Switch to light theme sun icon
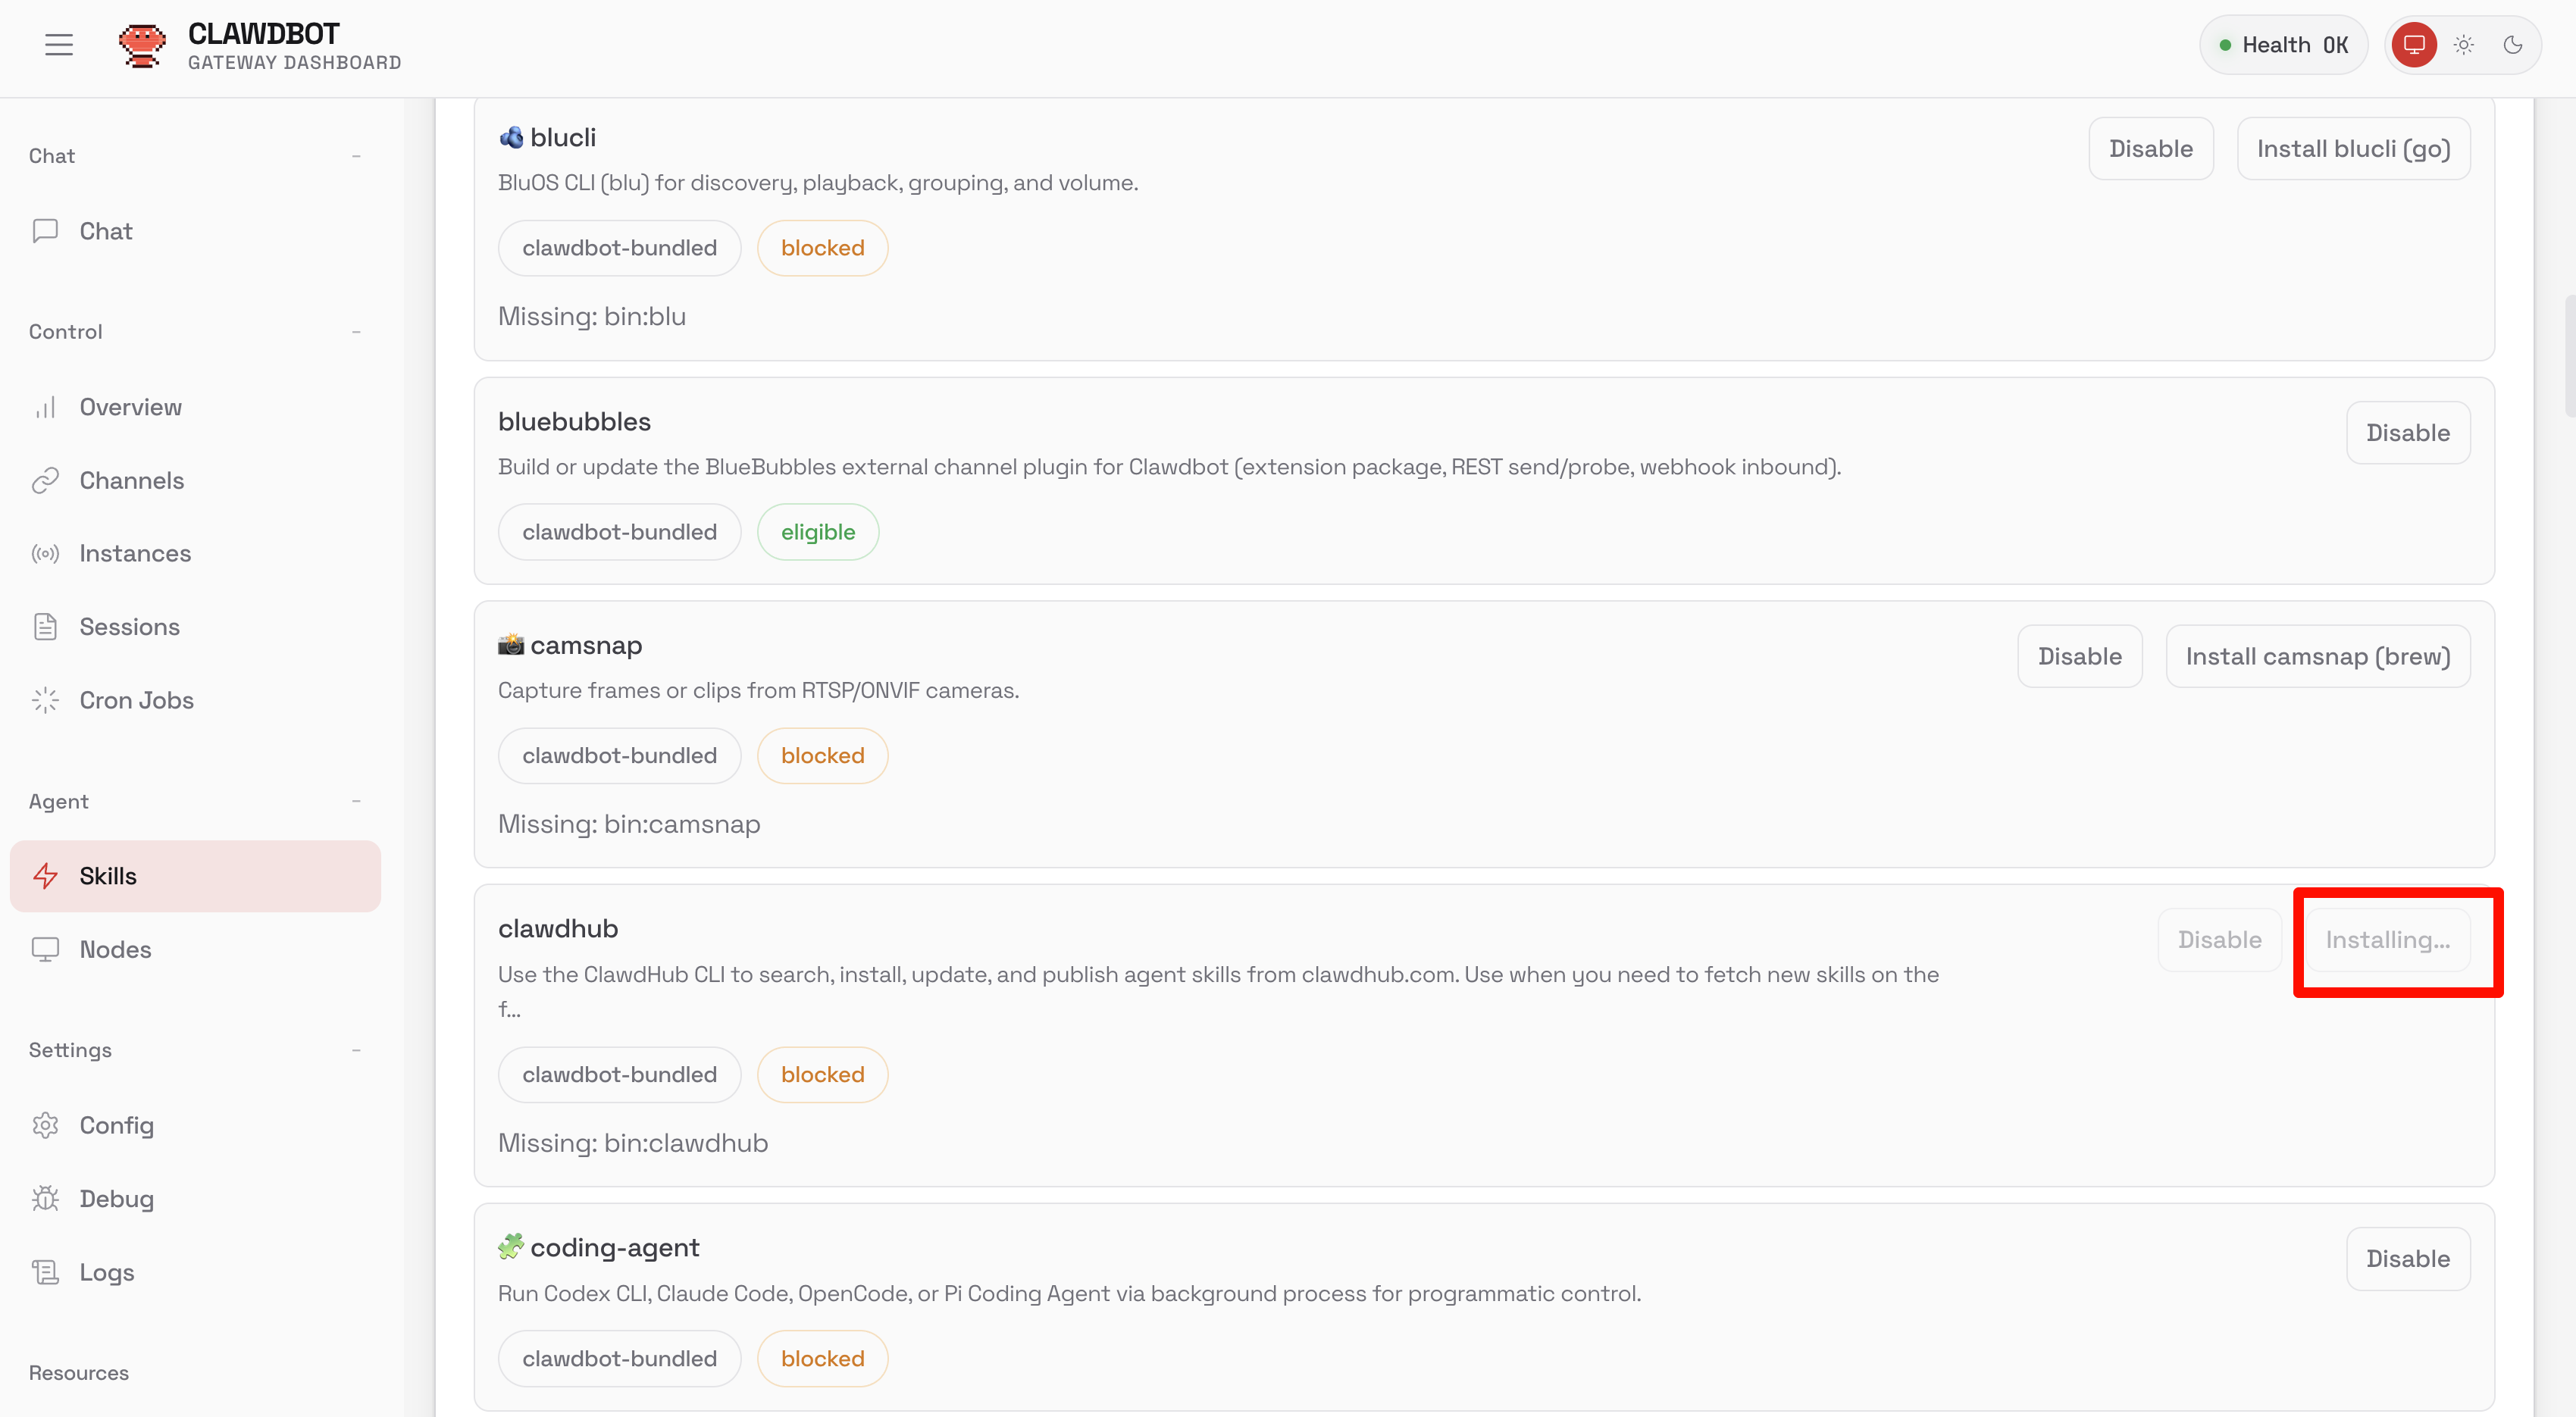 tap(2464, 45)
